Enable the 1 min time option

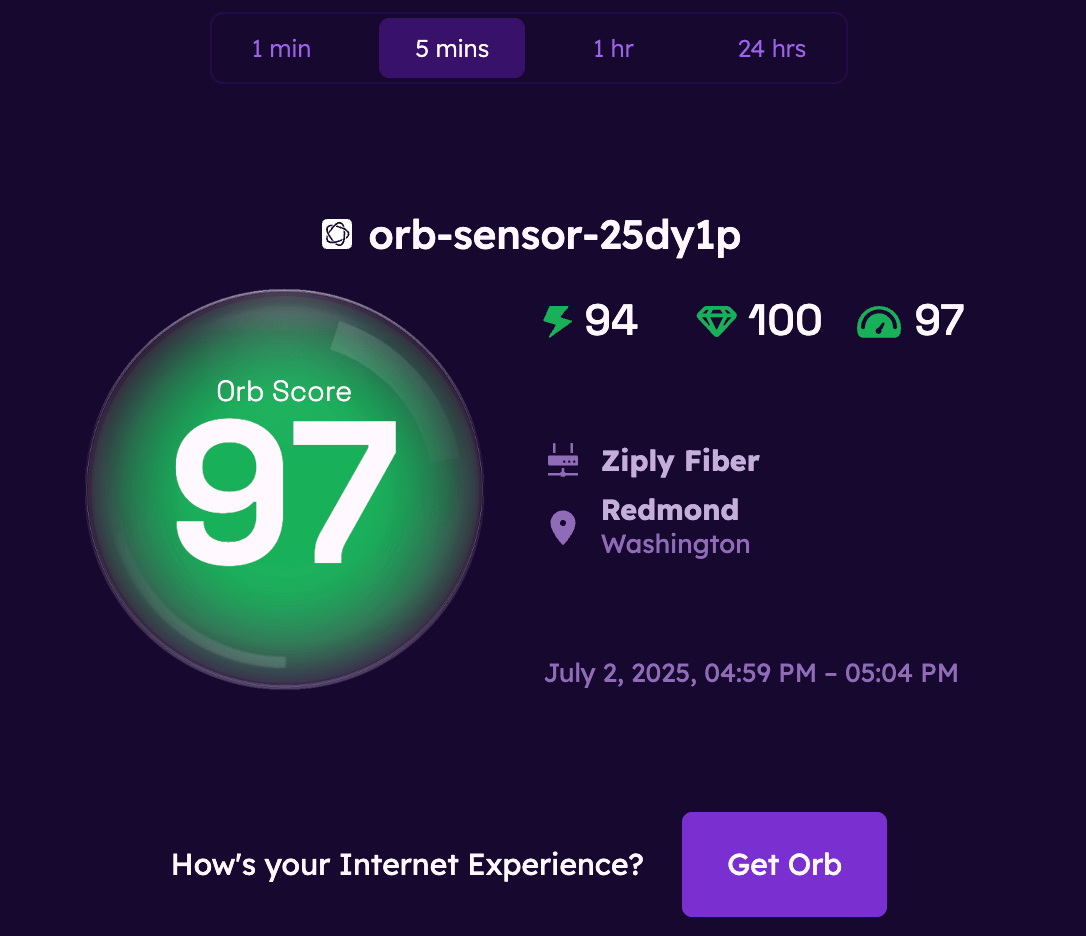point(281,47)
